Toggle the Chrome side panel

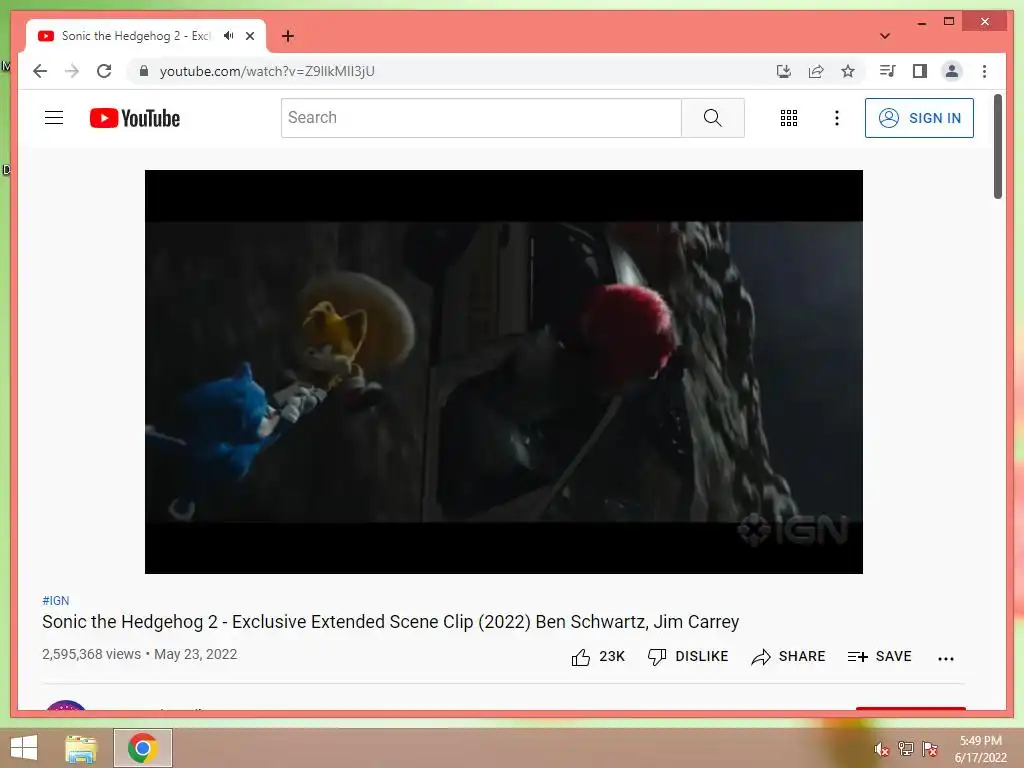[920, 71]
